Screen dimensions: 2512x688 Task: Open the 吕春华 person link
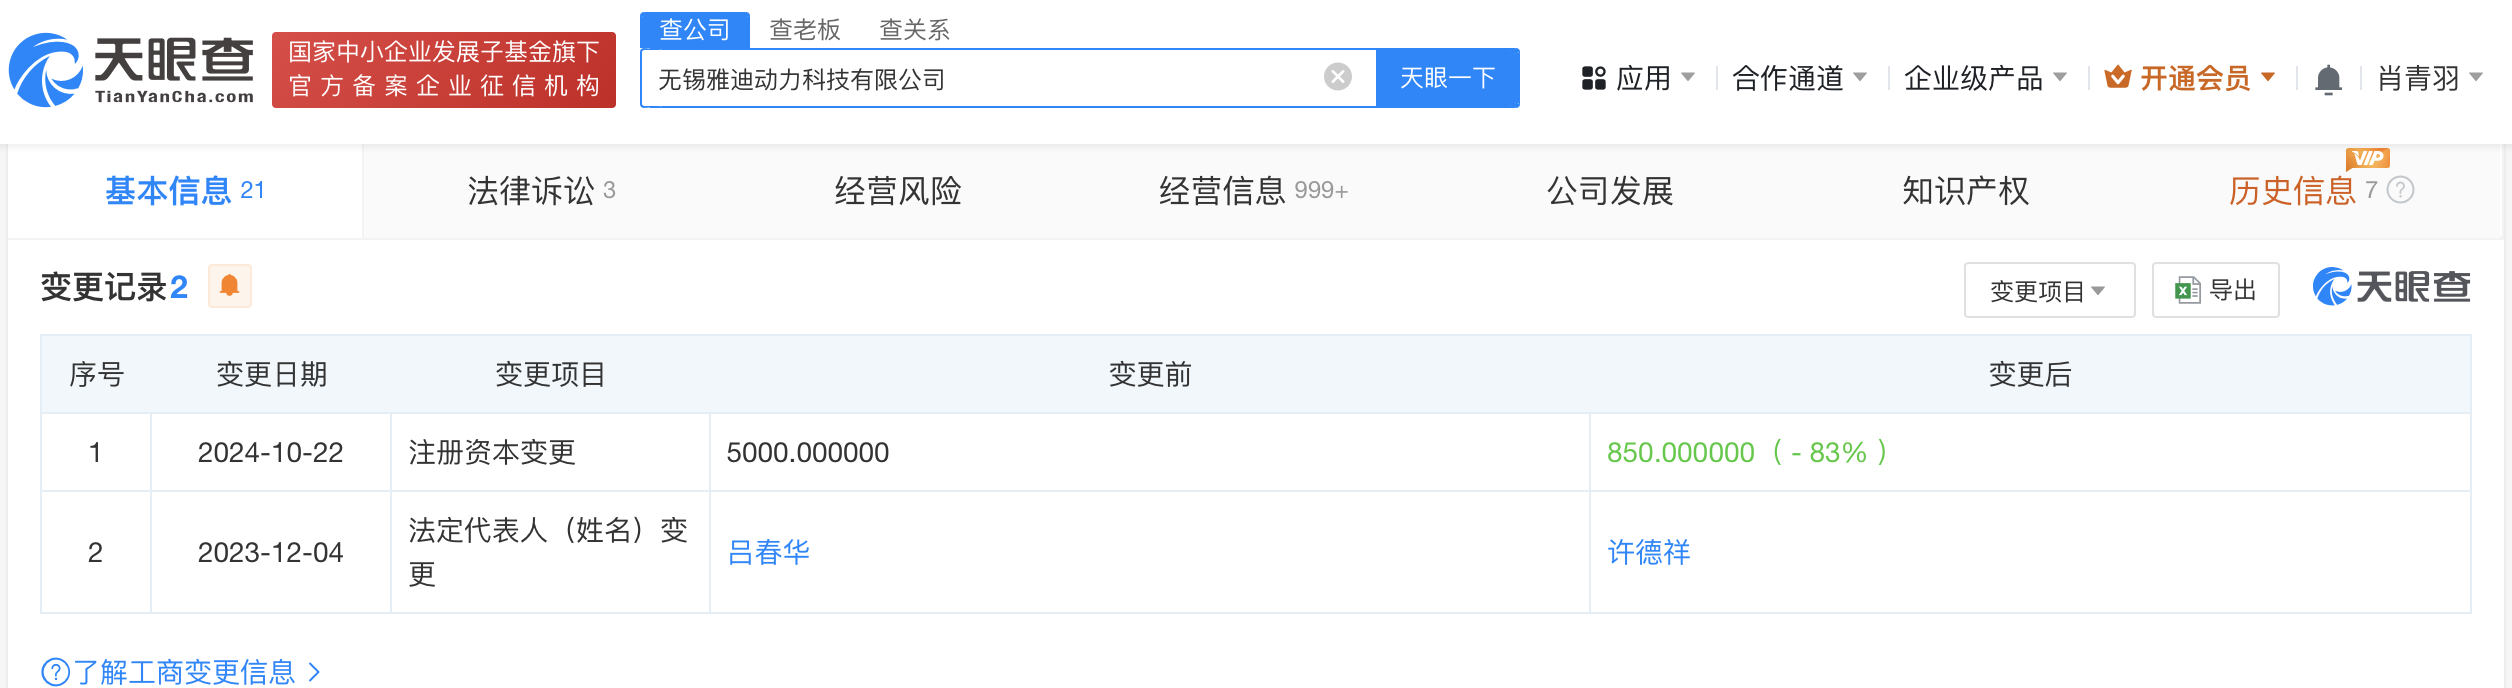(768, 552)
